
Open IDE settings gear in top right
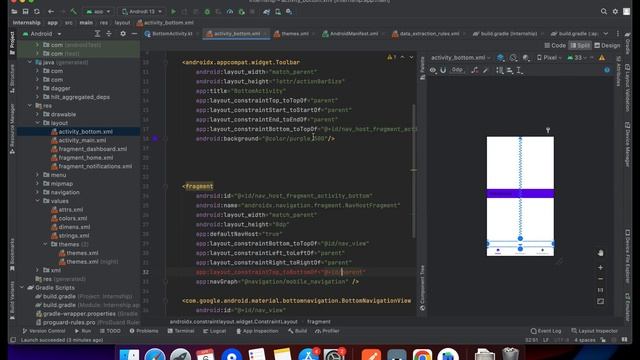tap(615, 12)
